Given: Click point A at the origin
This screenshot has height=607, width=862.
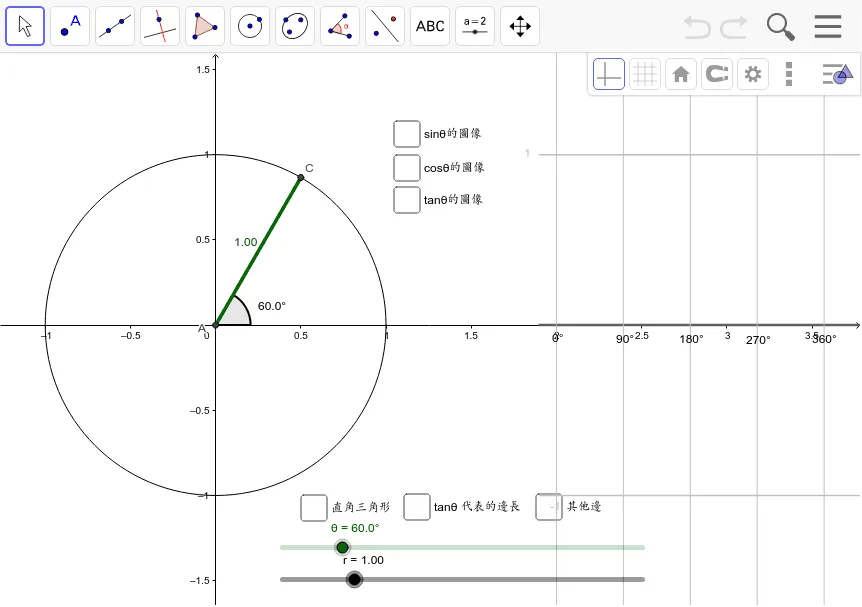Looking at the screenshot, I should (x=216, y=325).
